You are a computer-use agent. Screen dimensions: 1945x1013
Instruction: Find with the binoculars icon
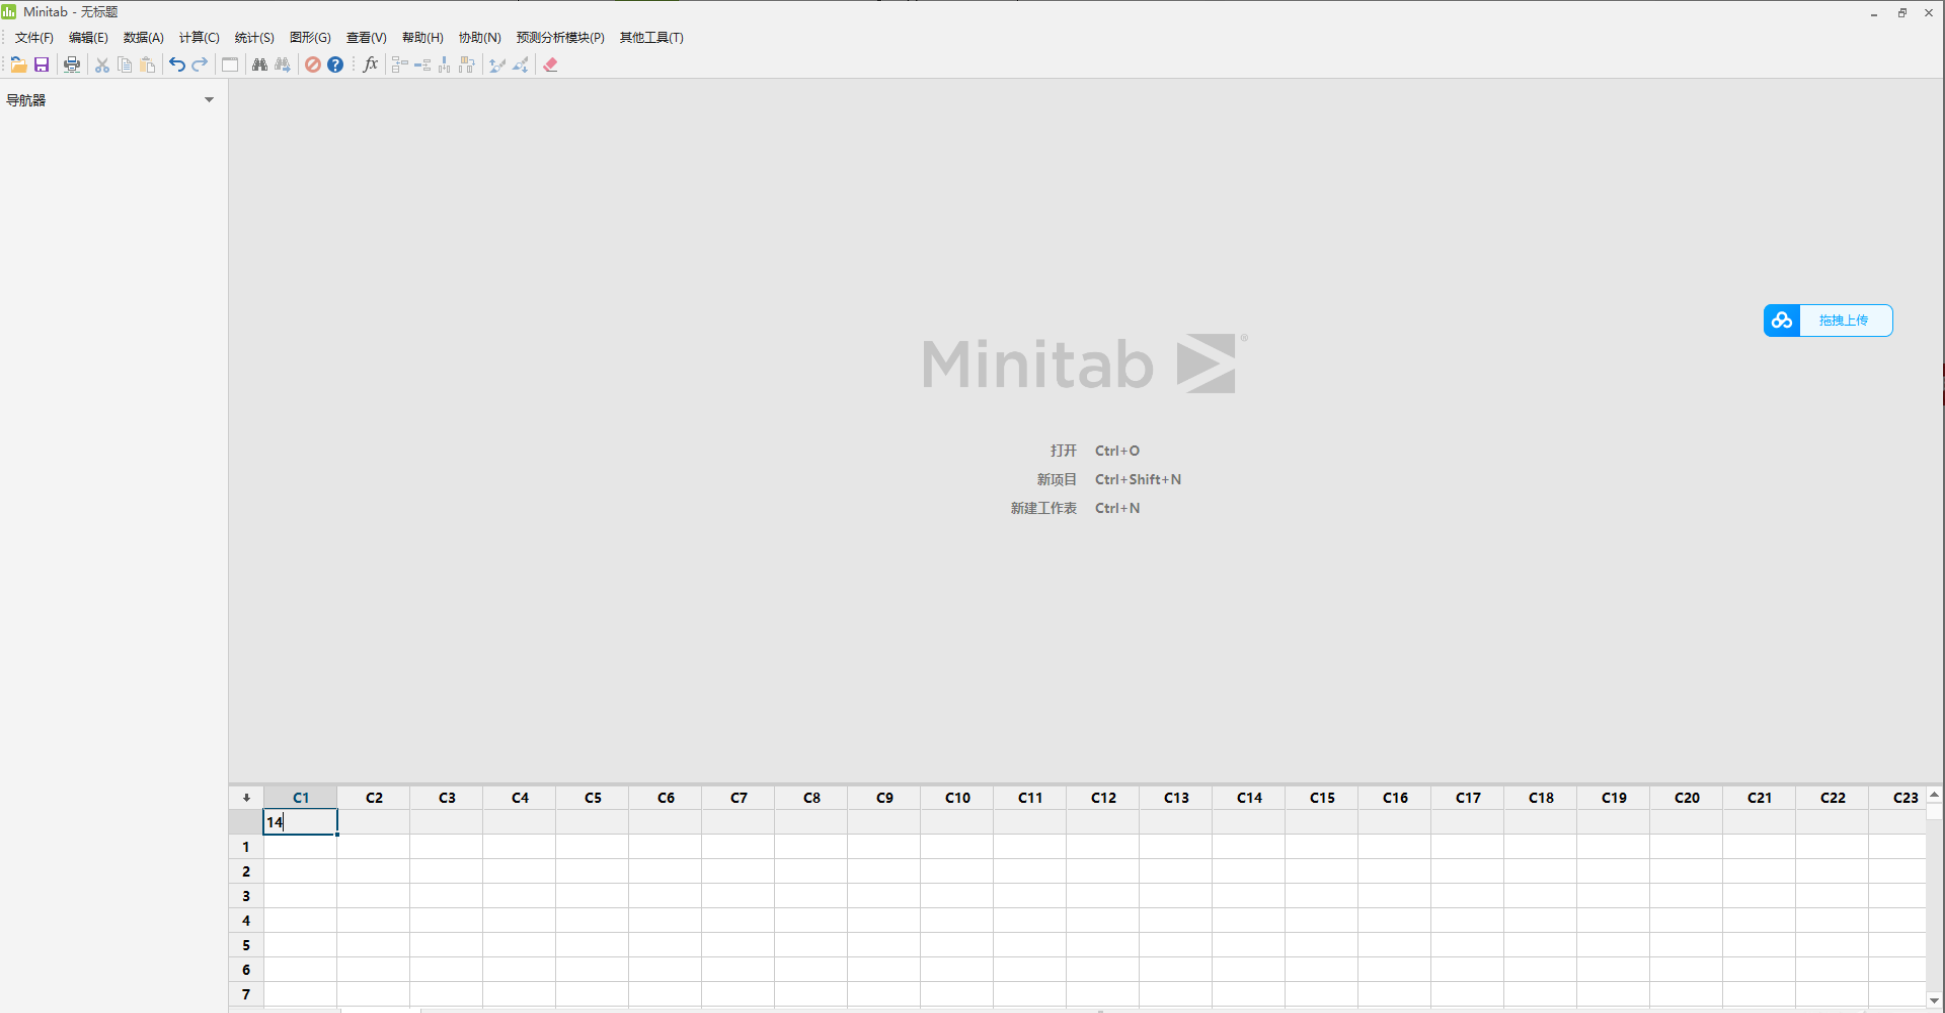(260, 65)
